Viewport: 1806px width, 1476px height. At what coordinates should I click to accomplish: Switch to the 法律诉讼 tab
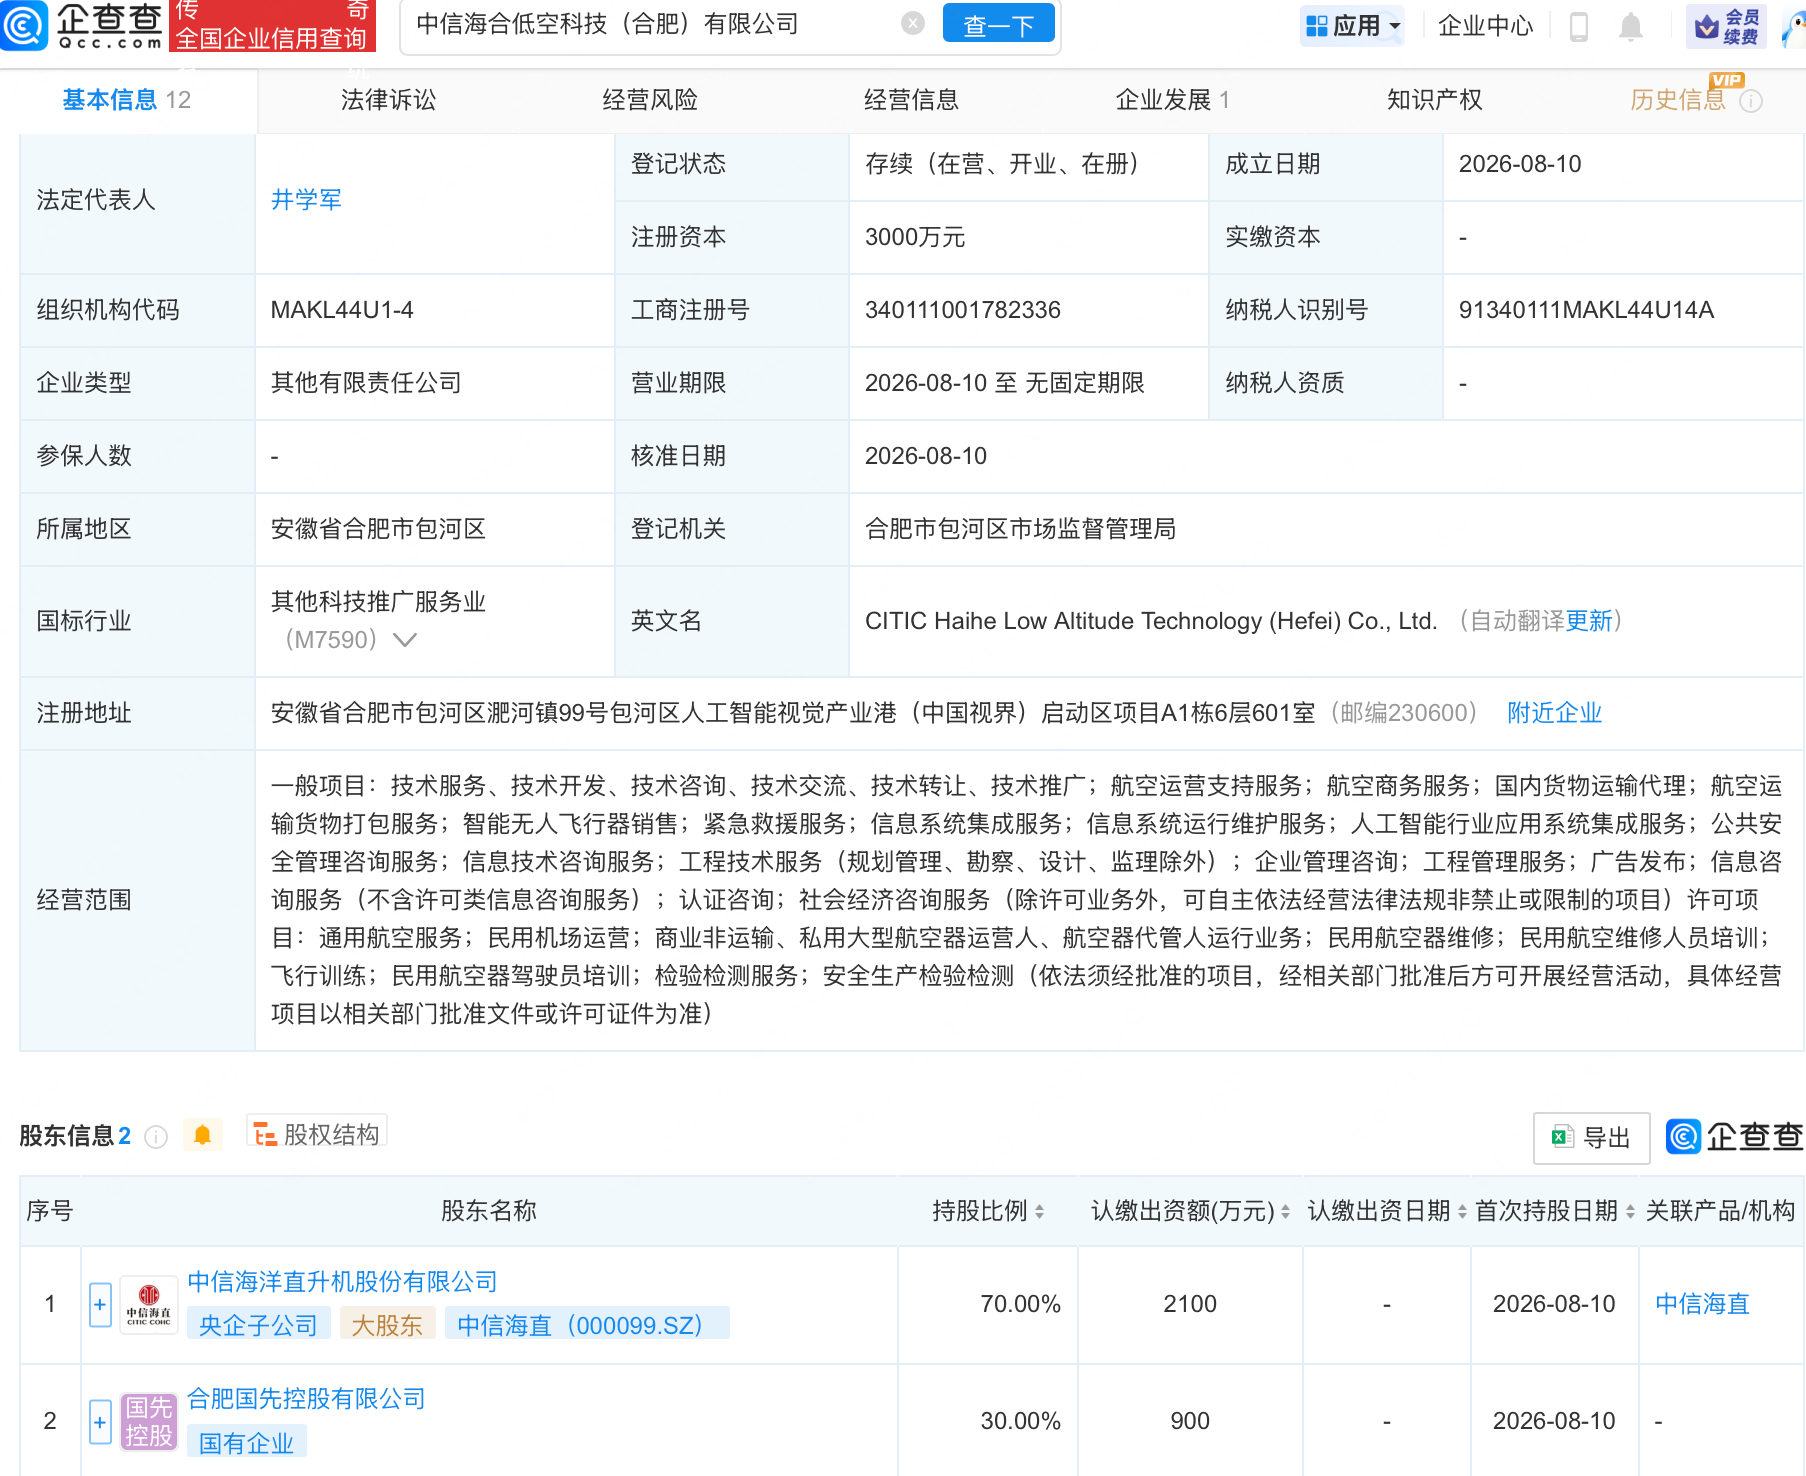[x=388, y=100]
